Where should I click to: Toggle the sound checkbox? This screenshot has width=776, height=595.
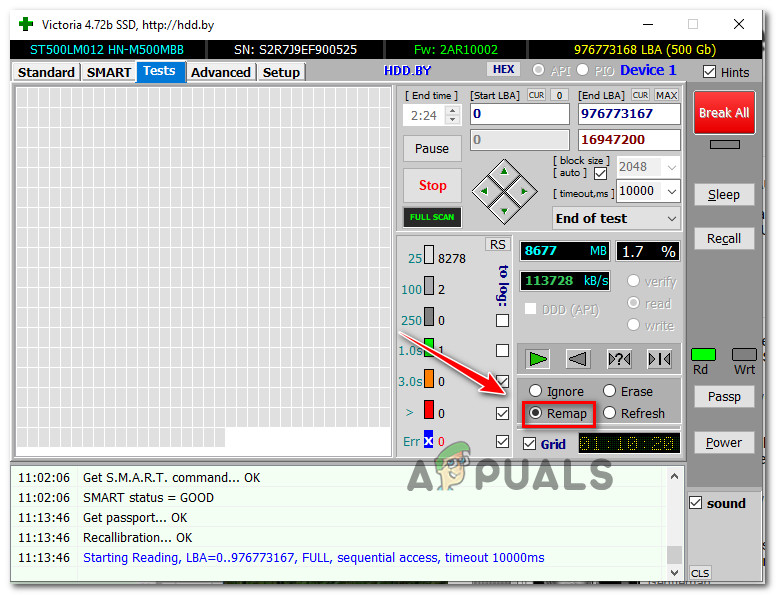coord(695,503)
